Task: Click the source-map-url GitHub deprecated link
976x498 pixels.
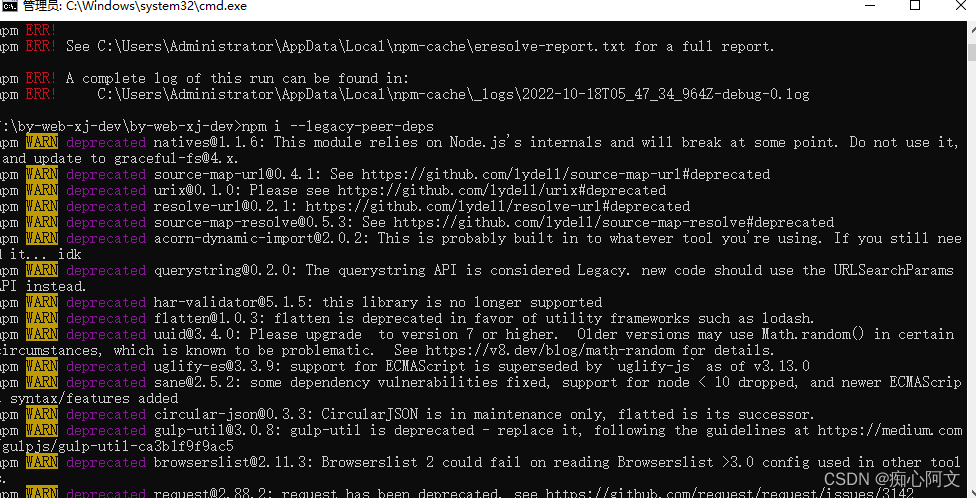Action: 565,174
